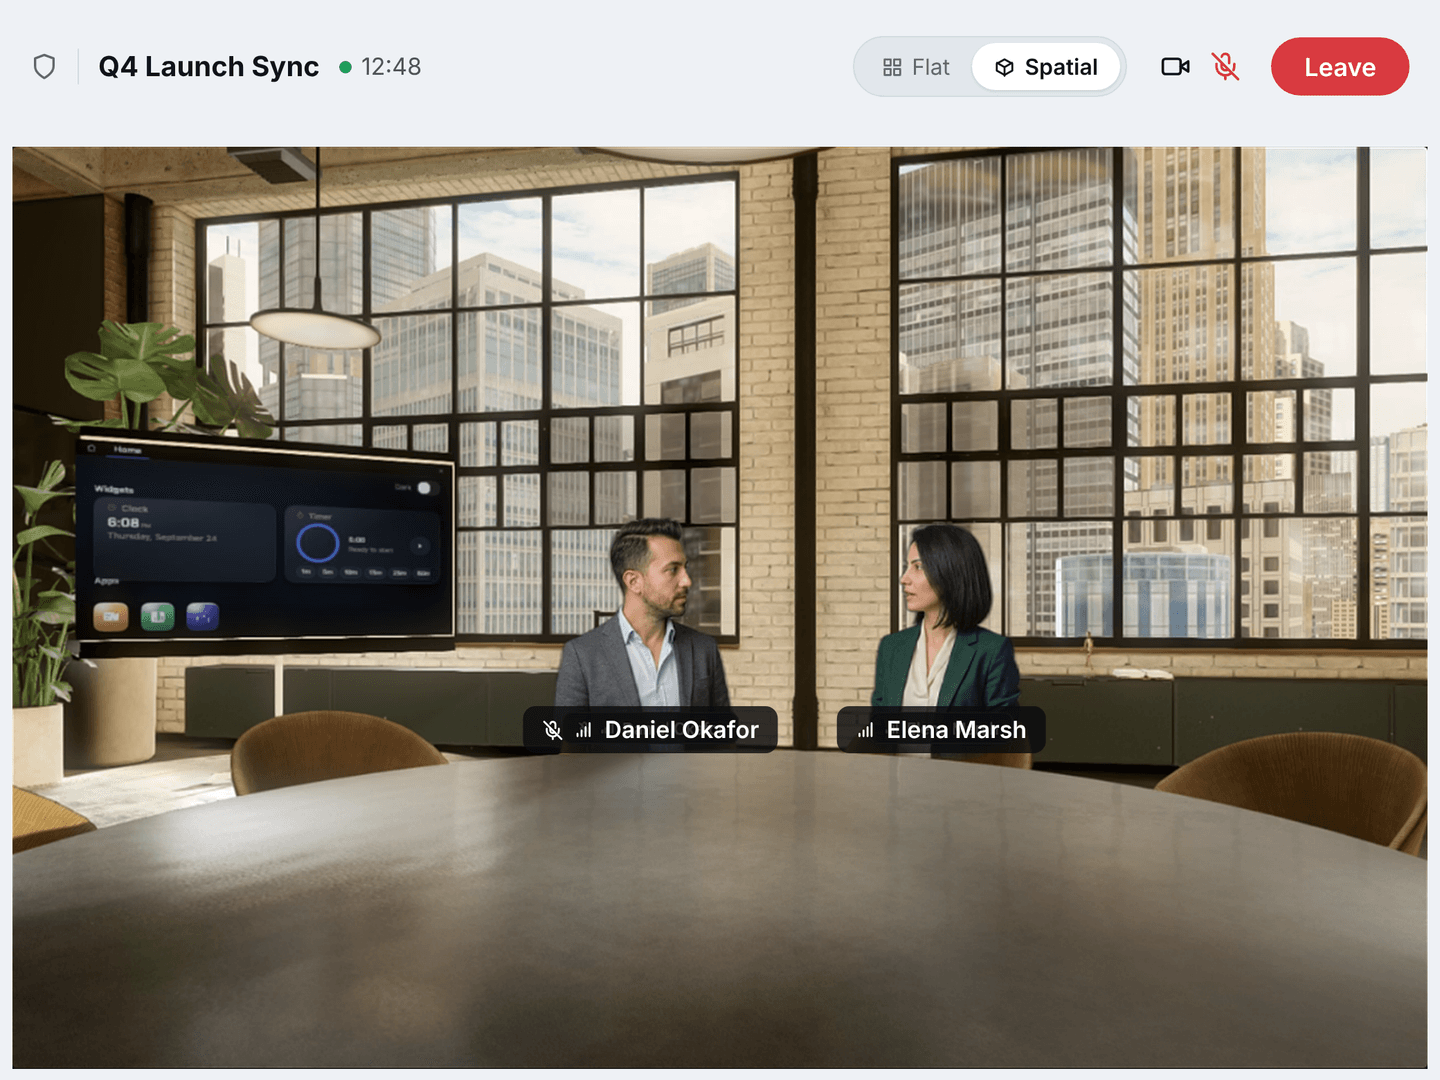Click Daniel Okafor's muted mic icon
This screenshot has width=1440, height=1080.
coord(552,730)
